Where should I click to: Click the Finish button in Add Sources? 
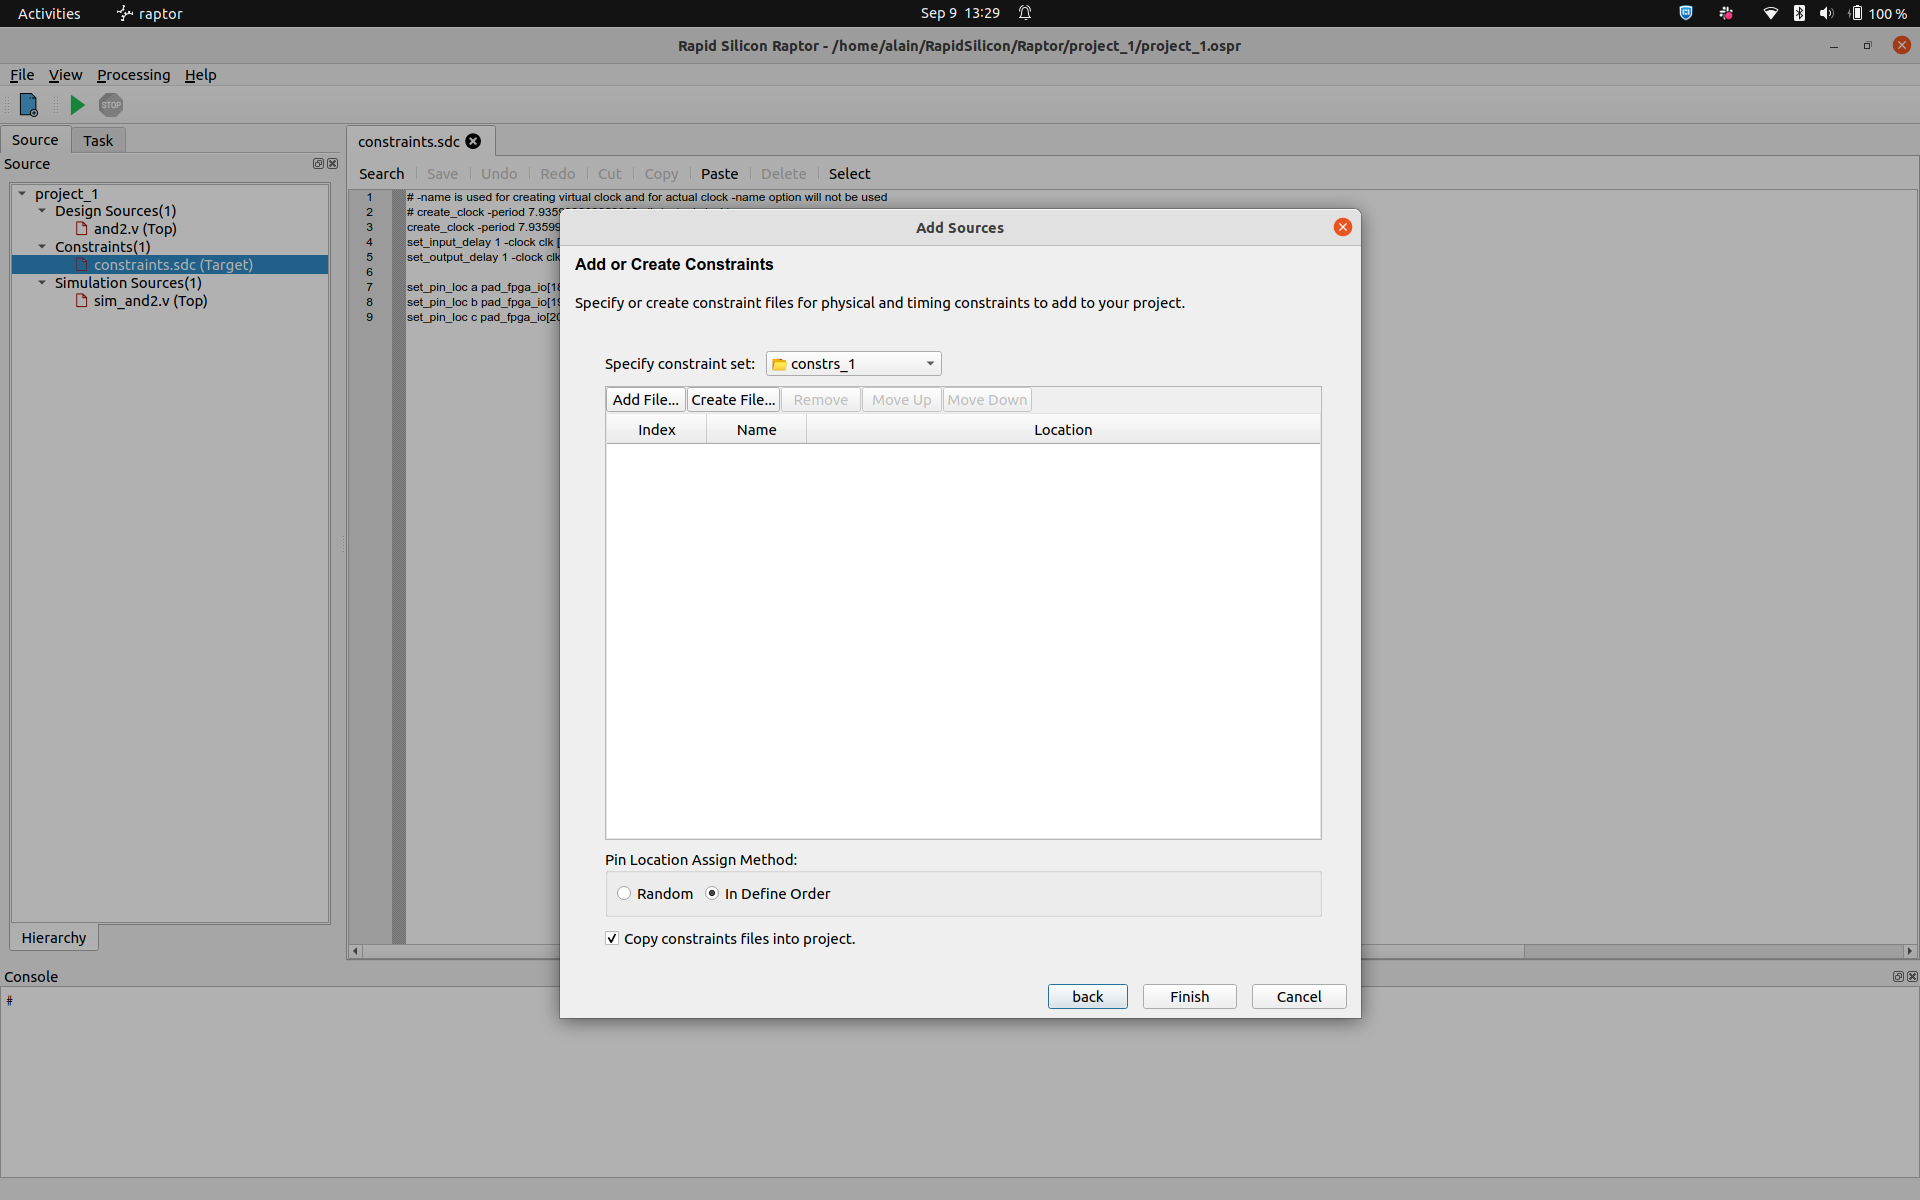point(1189,996)
